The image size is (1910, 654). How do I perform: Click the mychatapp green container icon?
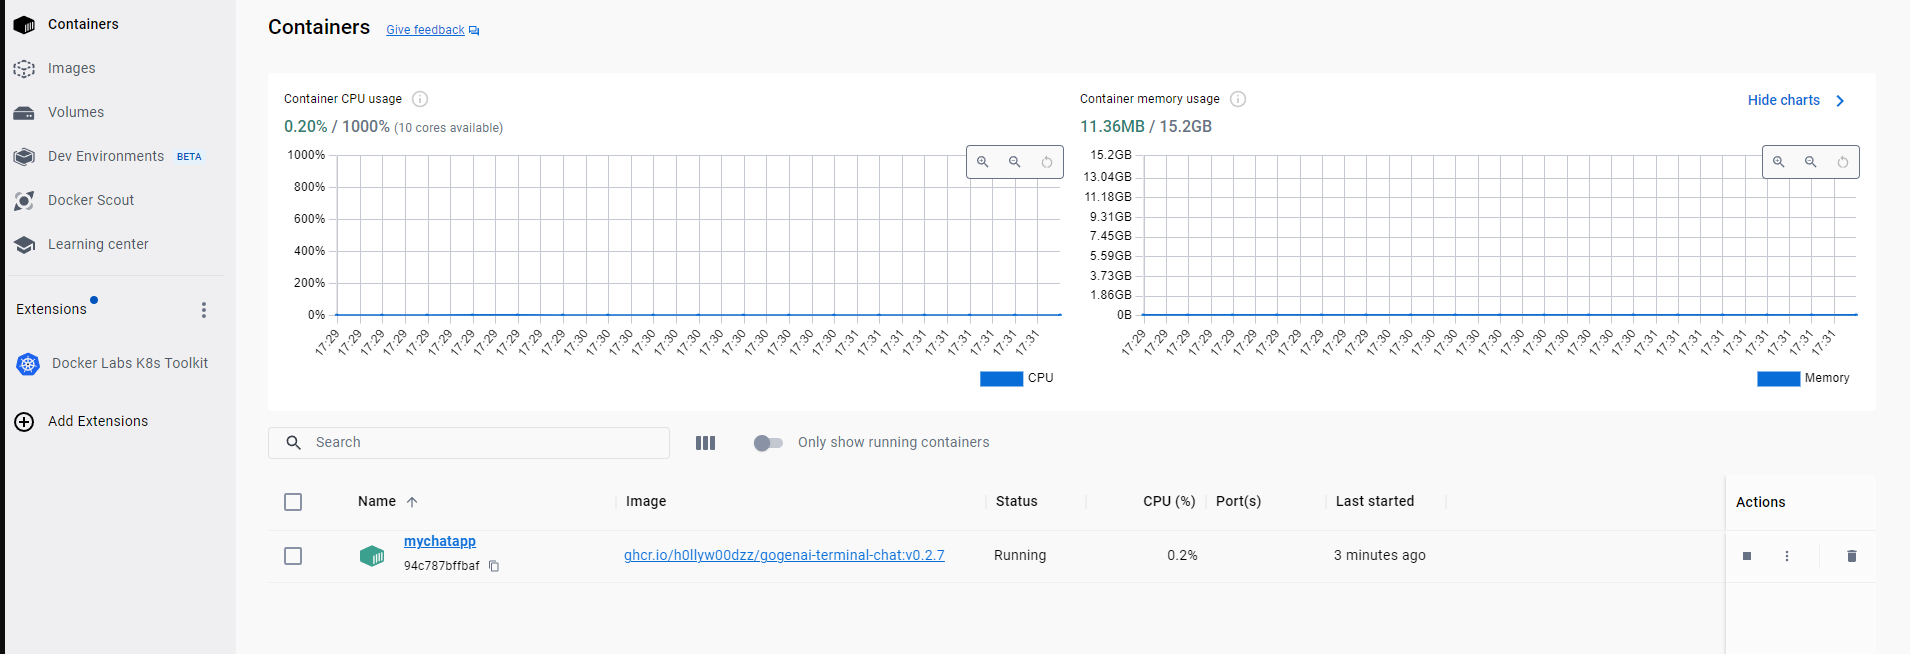[x=372, y=556]
